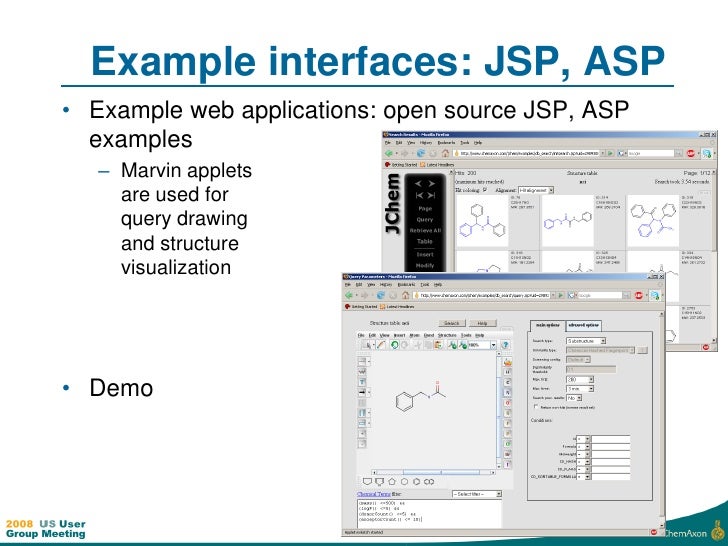The height and width of the screenshot is (546, 728).
Task: Open the Max hits dropdown
Action: click(x=580, y=379)
